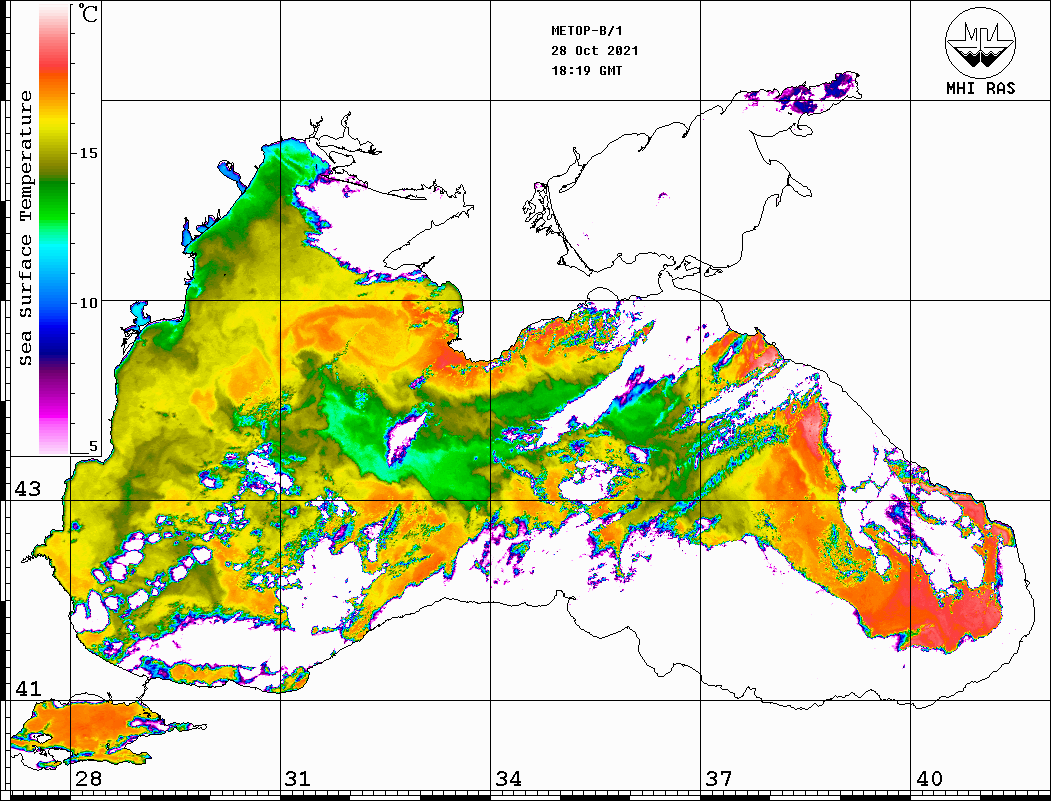
Task: Click the temperature color bar gradient
Action: 54,229
